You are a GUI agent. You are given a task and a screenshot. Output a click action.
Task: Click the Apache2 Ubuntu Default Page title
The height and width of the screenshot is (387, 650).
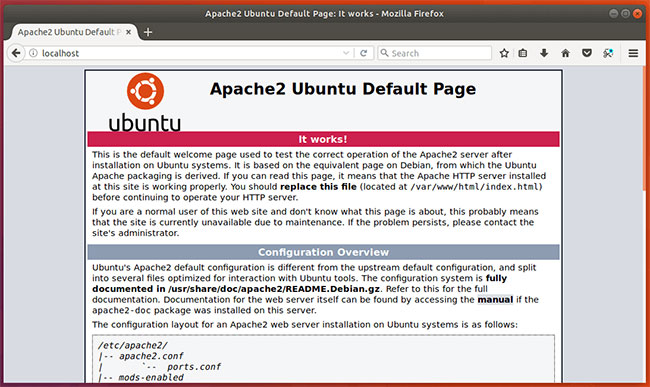click(x=343, y=89)
